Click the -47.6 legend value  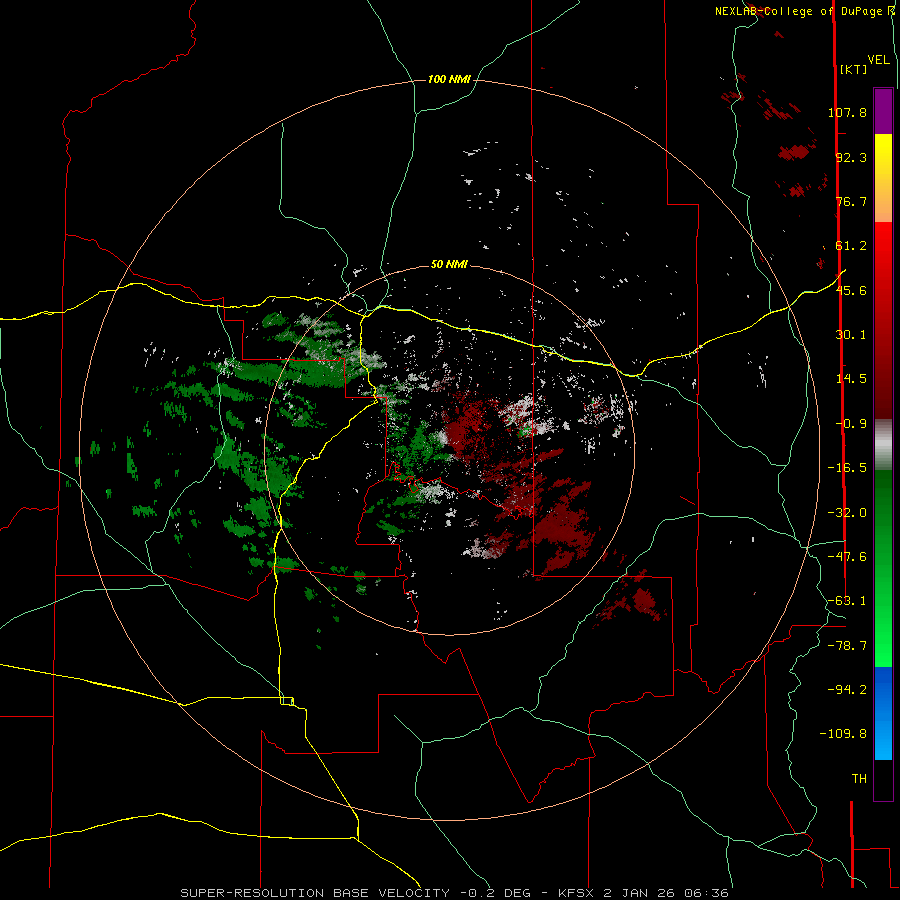tap(847, 557)
